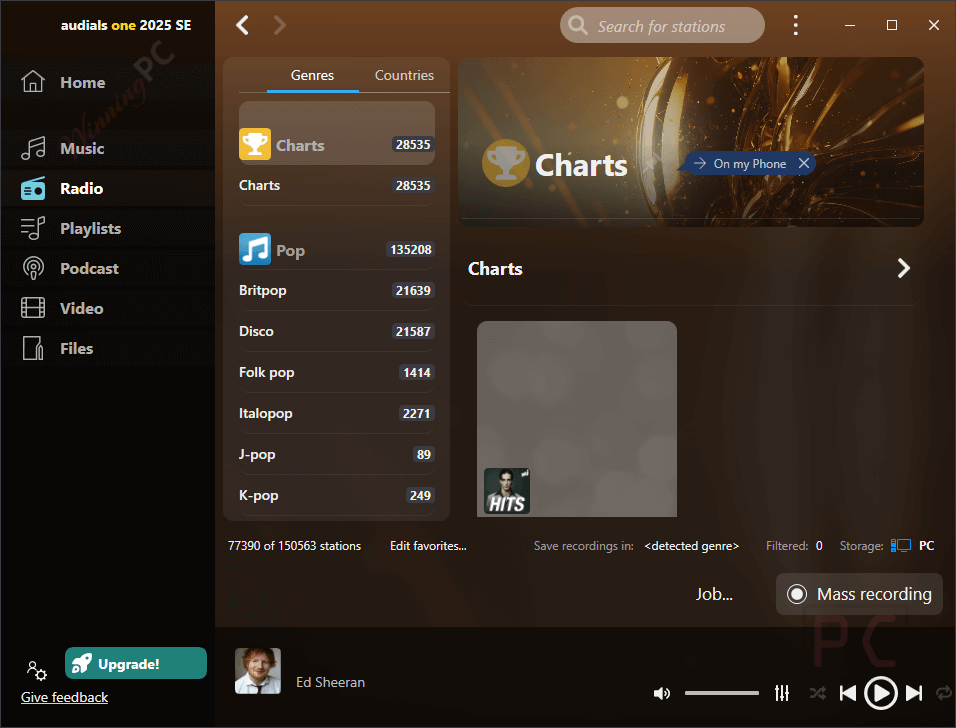Open the Files section
This screenshot has width=956, height=728.
point(107,349)
